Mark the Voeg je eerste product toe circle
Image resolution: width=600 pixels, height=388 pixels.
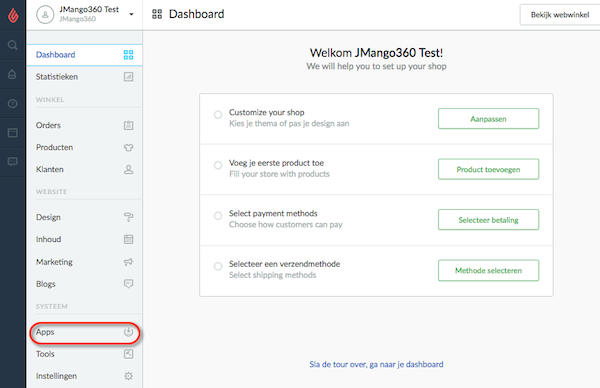coord(218,165)
